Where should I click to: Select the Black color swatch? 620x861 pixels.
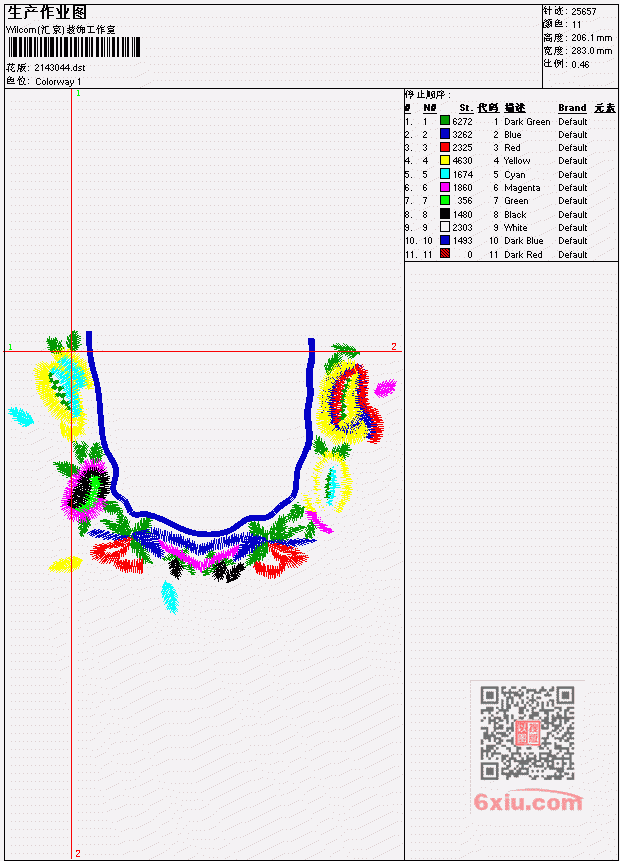click(x=445, y=214)
